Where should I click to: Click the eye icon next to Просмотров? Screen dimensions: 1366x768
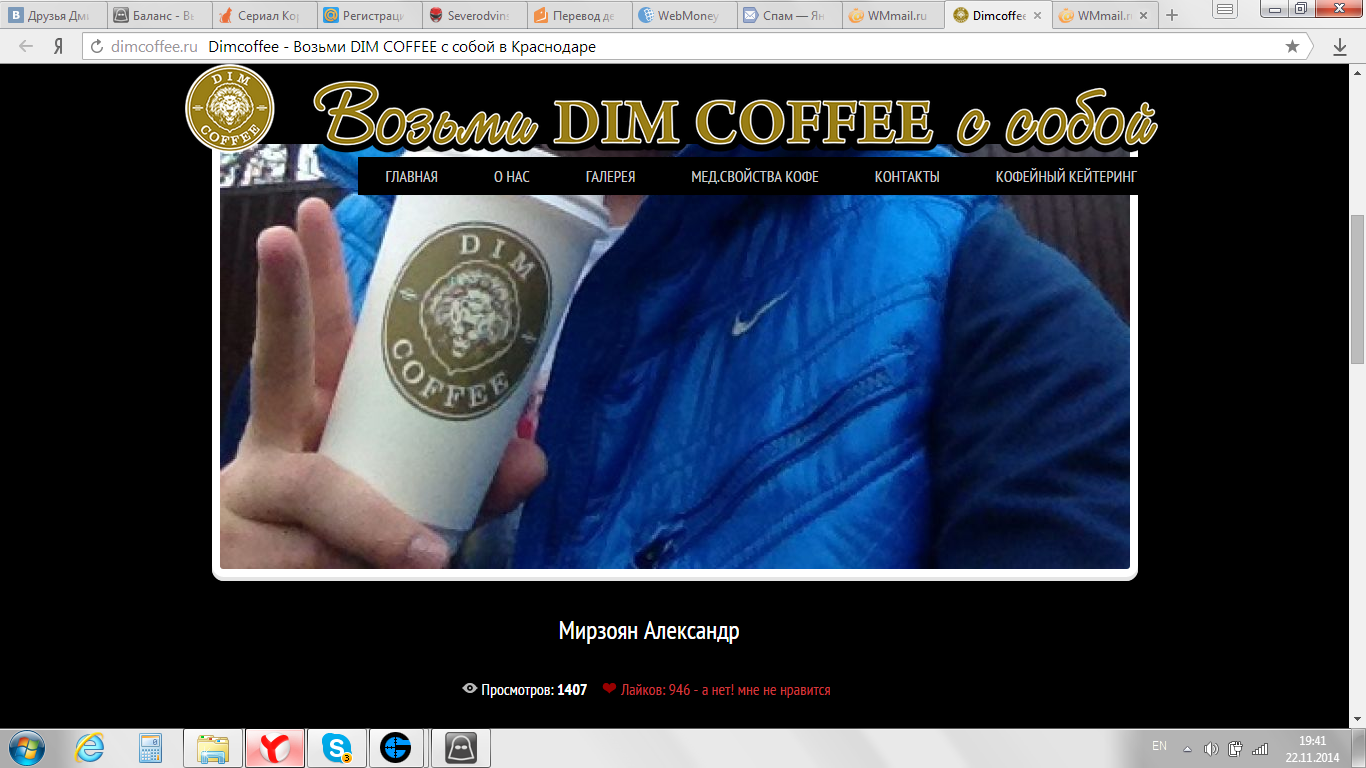point(469,689)
